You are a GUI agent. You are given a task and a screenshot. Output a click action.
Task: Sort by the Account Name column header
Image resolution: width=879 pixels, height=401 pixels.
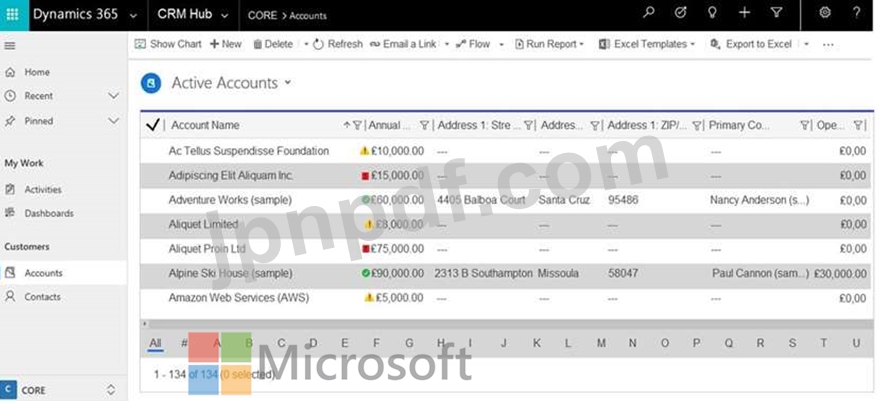click(x=205, y=125)
